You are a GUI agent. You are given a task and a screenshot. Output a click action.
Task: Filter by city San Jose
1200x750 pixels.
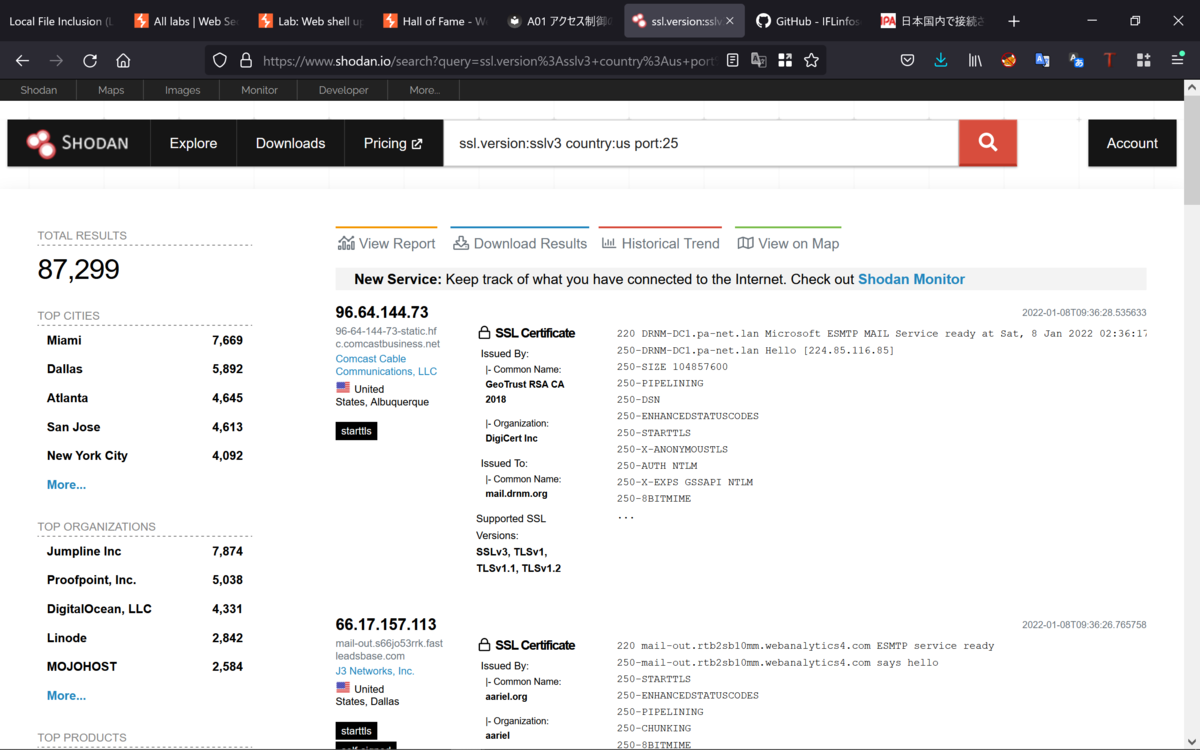coord(73,427)
